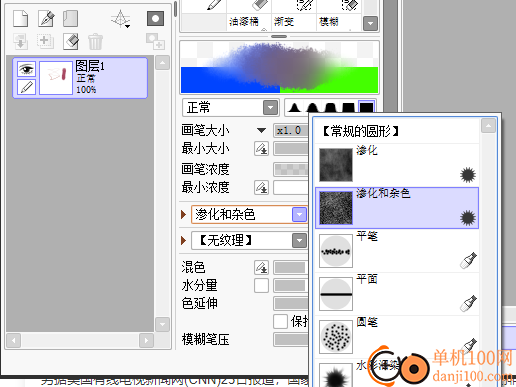
Task: Choose the third brush edge shape
Action: [330, 108]
